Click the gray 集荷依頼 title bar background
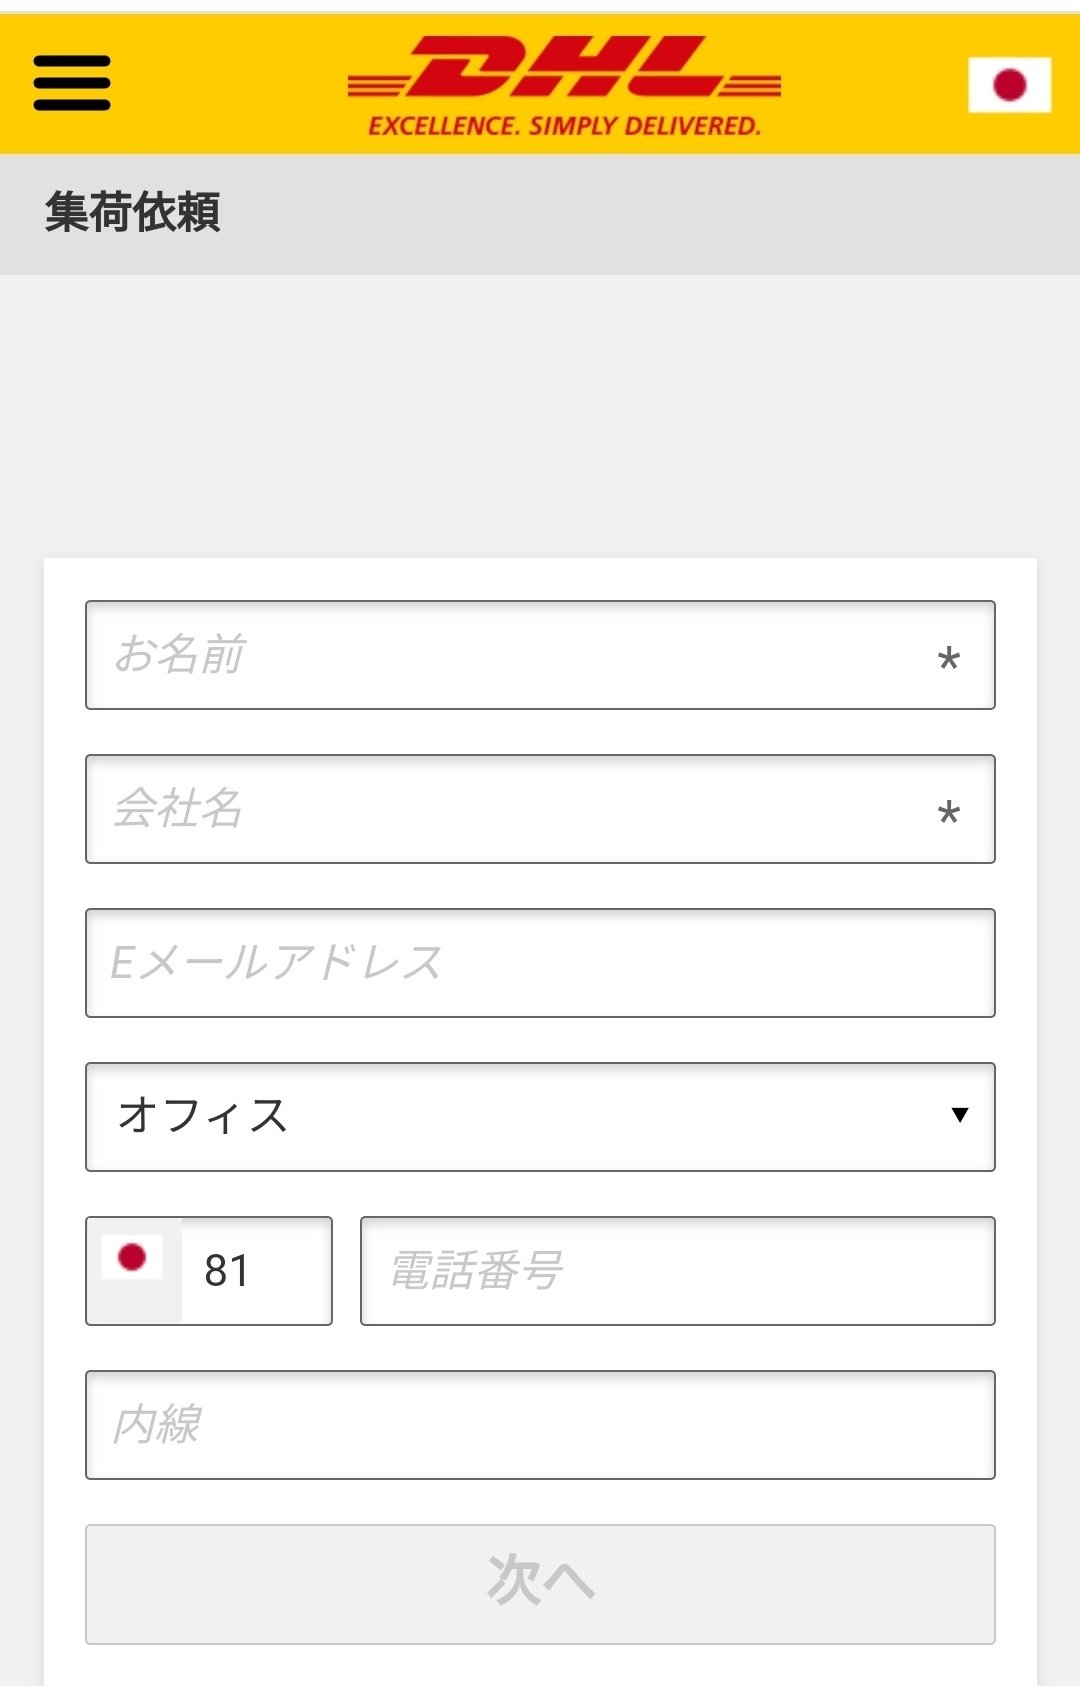The image size is (1080, 1686). (x=650, y=214)
